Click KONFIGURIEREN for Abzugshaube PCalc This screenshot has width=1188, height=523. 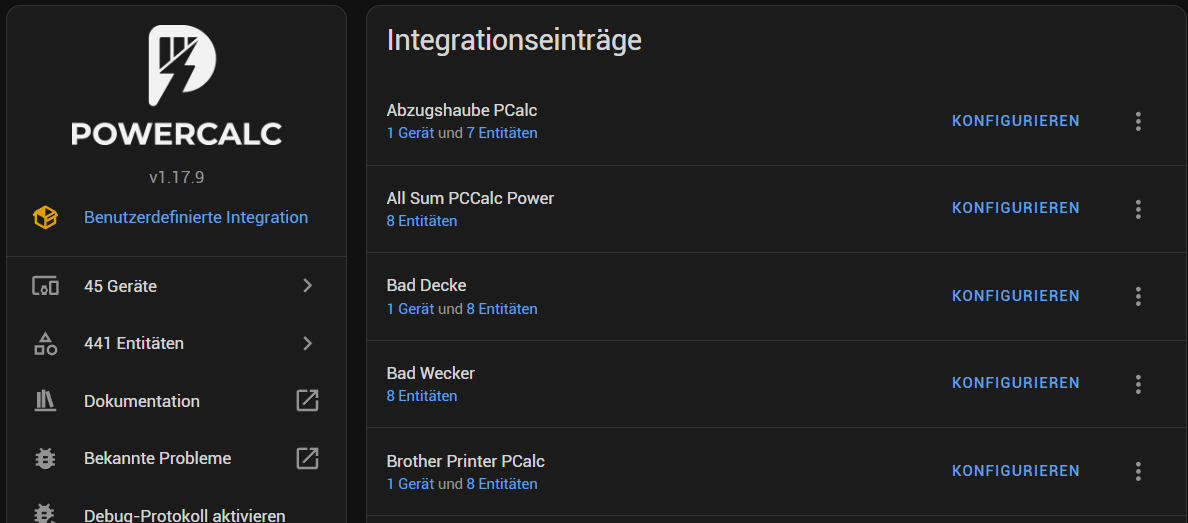(1015, 121)
